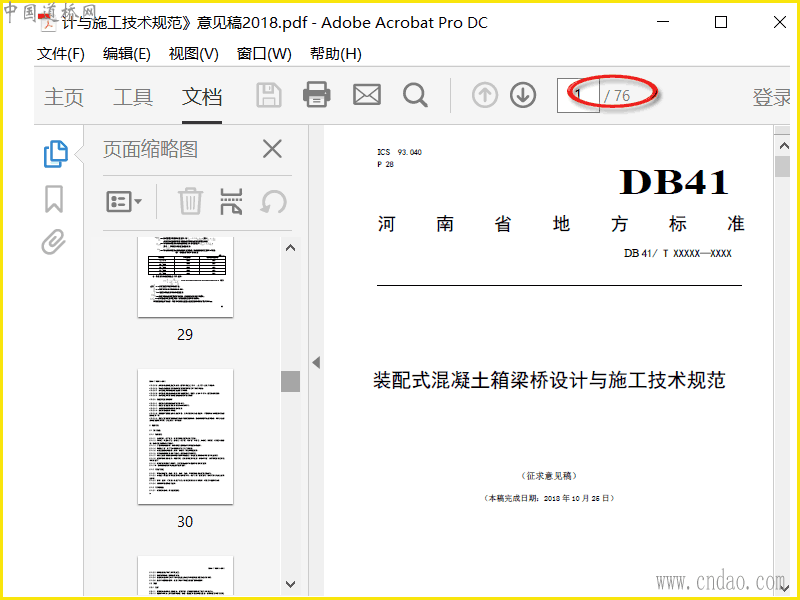This screenshot has height=600, width=800.
Task: Open the 文件(F) menu
Action: pyautogui.click(x=60, y=54)
